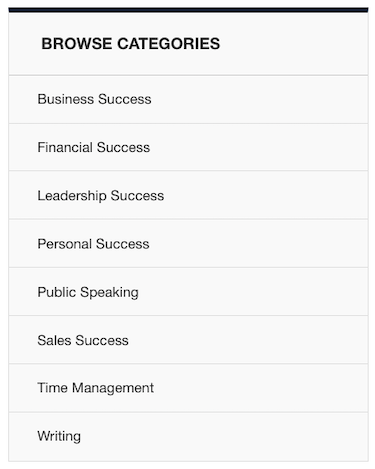
Task: View articles under Business Success
Action: 94,99
